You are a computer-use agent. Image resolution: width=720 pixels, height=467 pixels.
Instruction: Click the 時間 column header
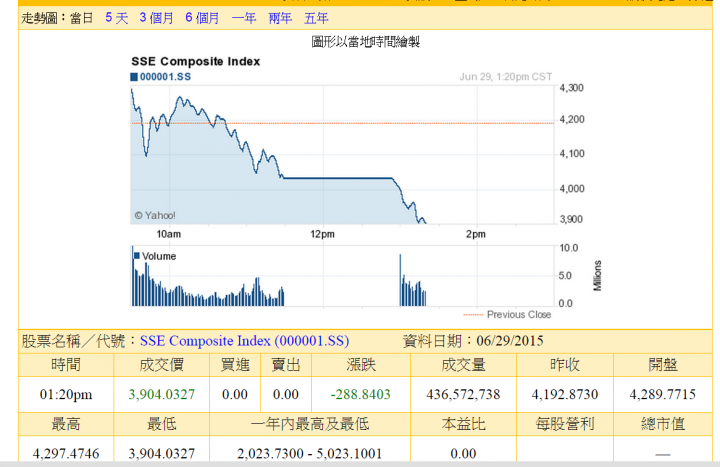coord(66,365)
